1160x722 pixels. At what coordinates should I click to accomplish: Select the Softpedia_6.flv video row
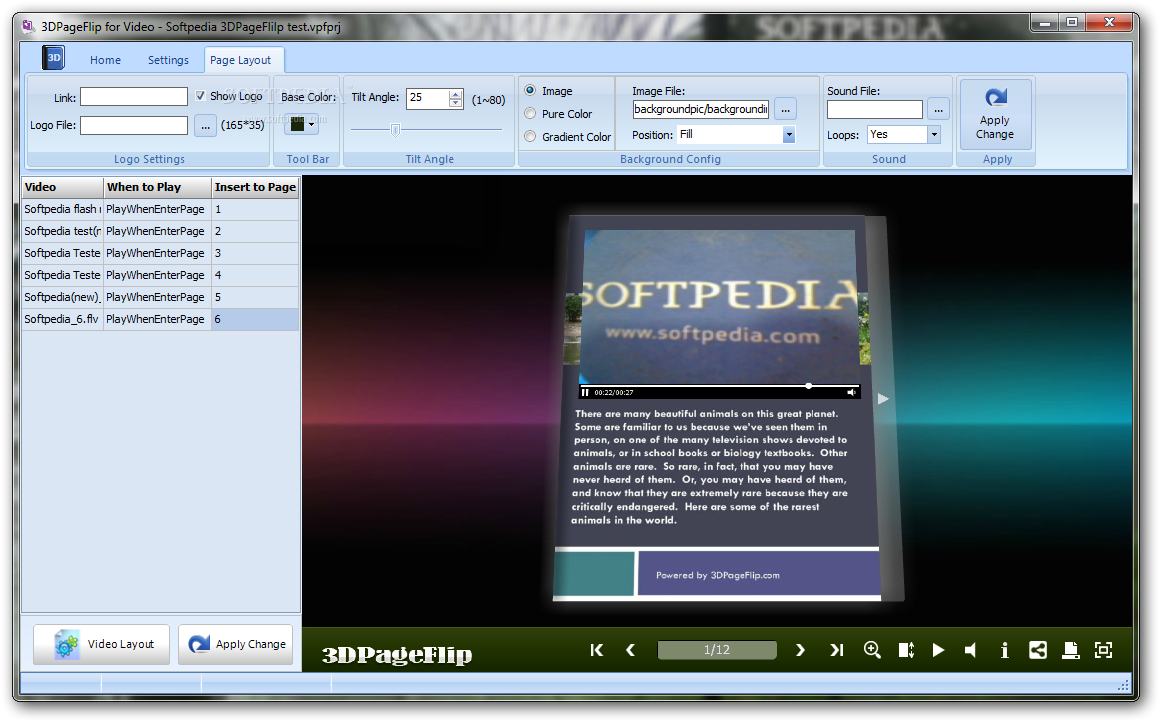161,320
